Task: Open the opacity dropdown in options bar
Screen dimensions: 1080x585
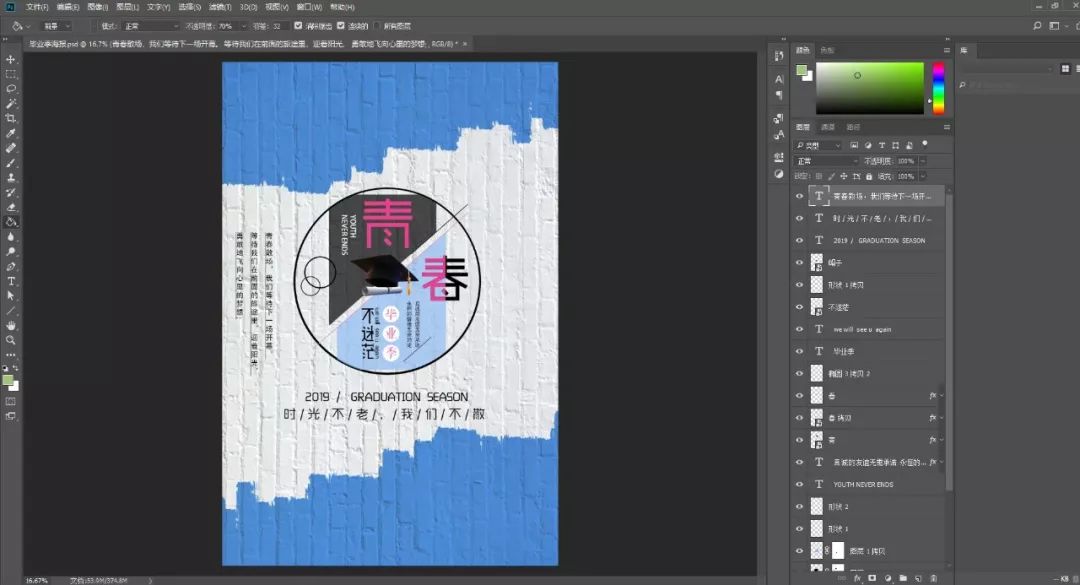Action: pyautogui.click(x=244, y=25)
